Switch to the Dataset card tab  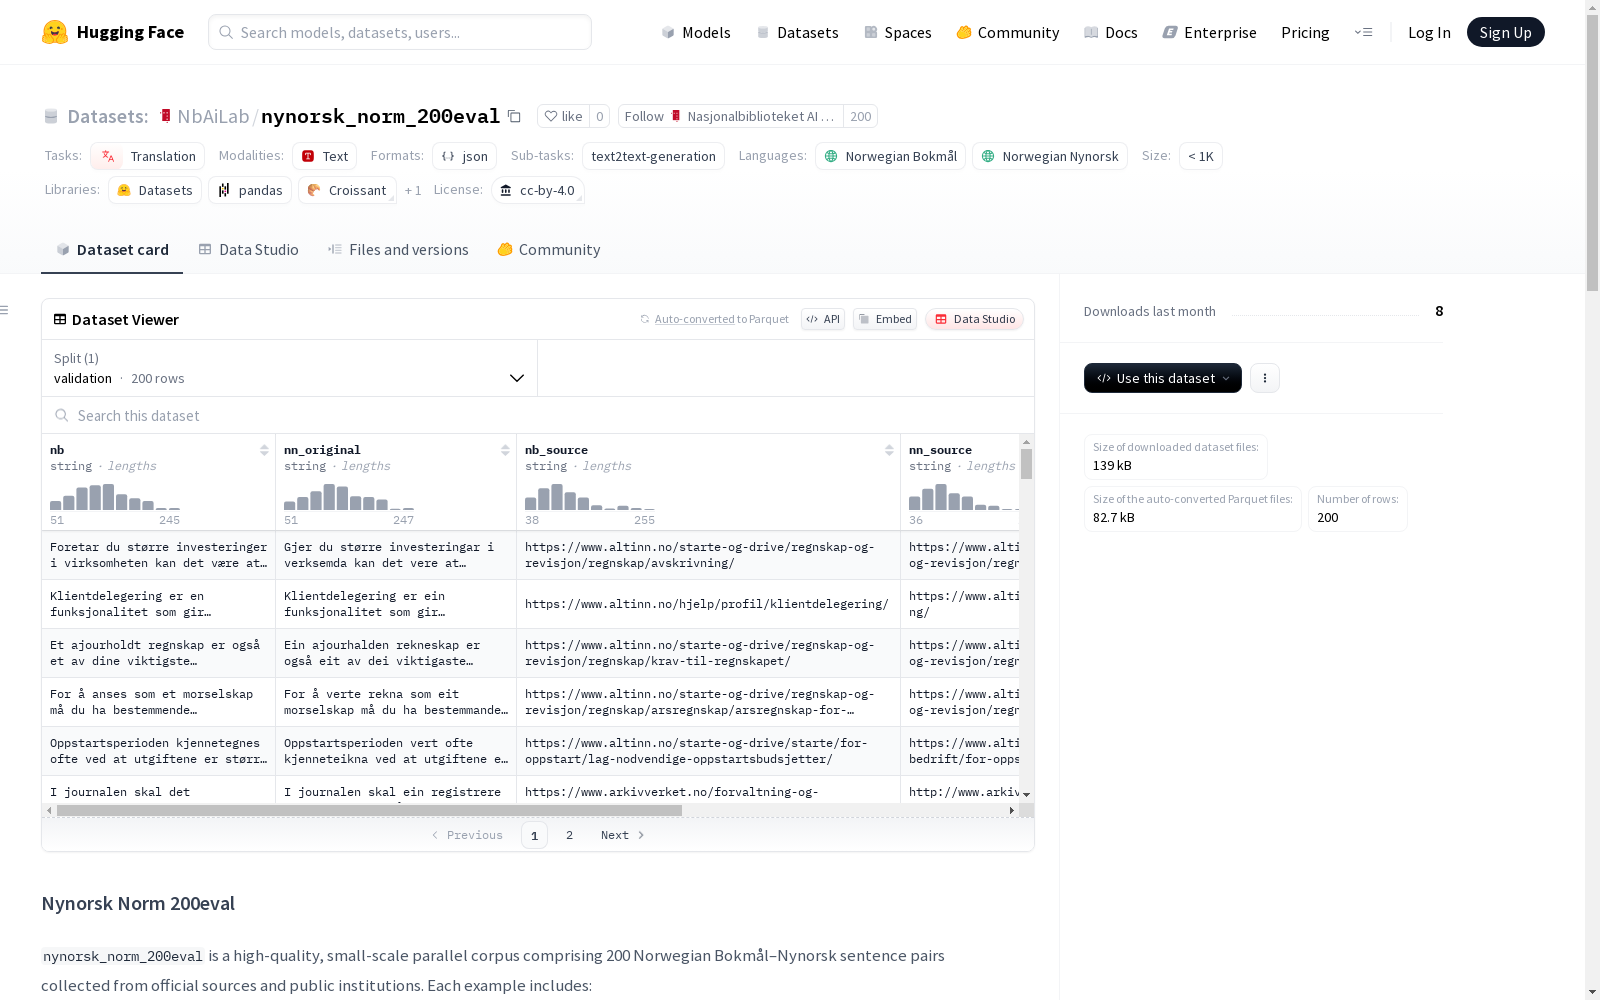[x=112, y=250]
